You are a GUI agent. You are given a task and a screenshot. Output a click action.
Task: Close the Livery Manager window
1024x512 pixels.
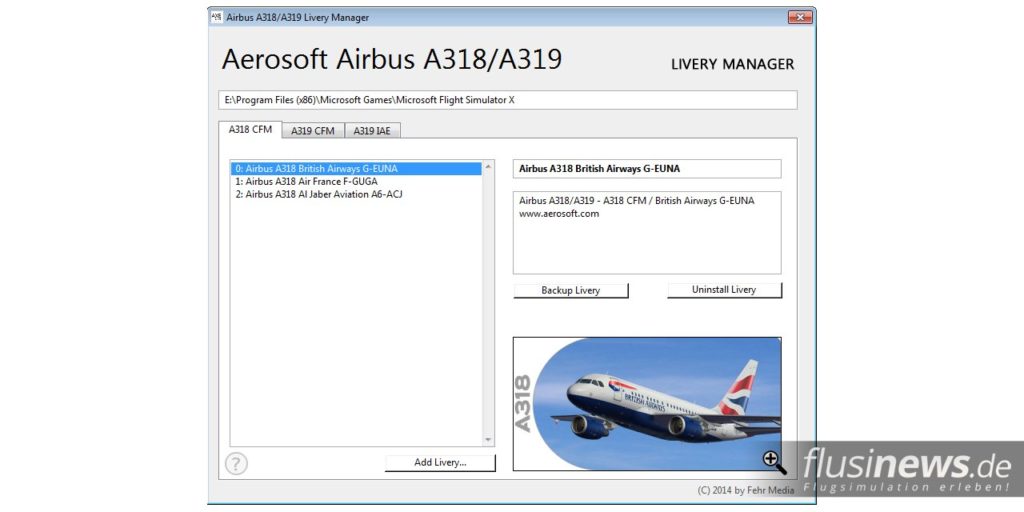pos(799,17)
